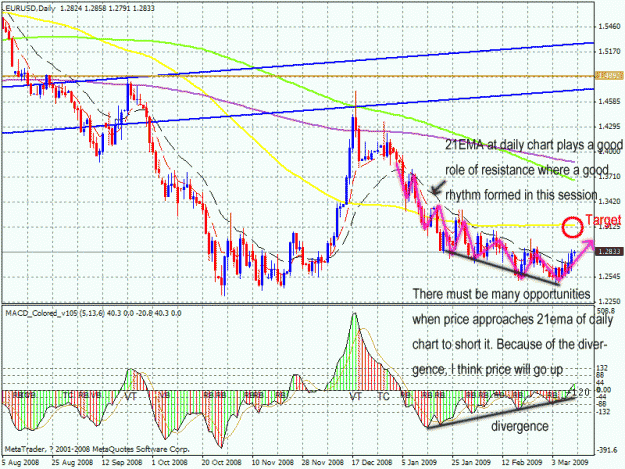Image resolution: width=625 pixels, height=469 pixels.
Task: Click the 1.3420 price axis label
Action: [609, 201]
